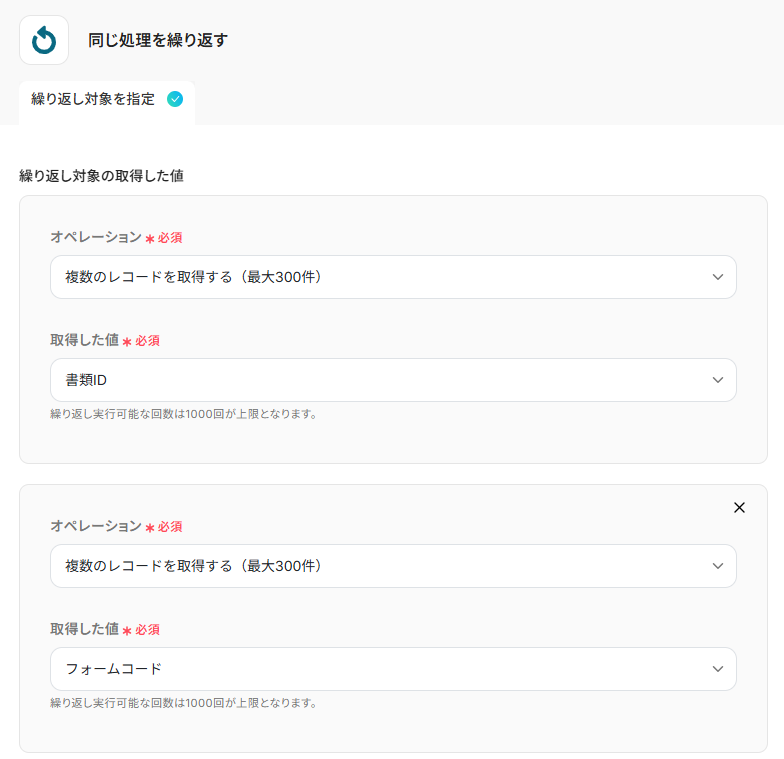Screen dimensions: 784x759
Task: Click the teal checkmark badge on the tab
Action: tap(175, 99)
